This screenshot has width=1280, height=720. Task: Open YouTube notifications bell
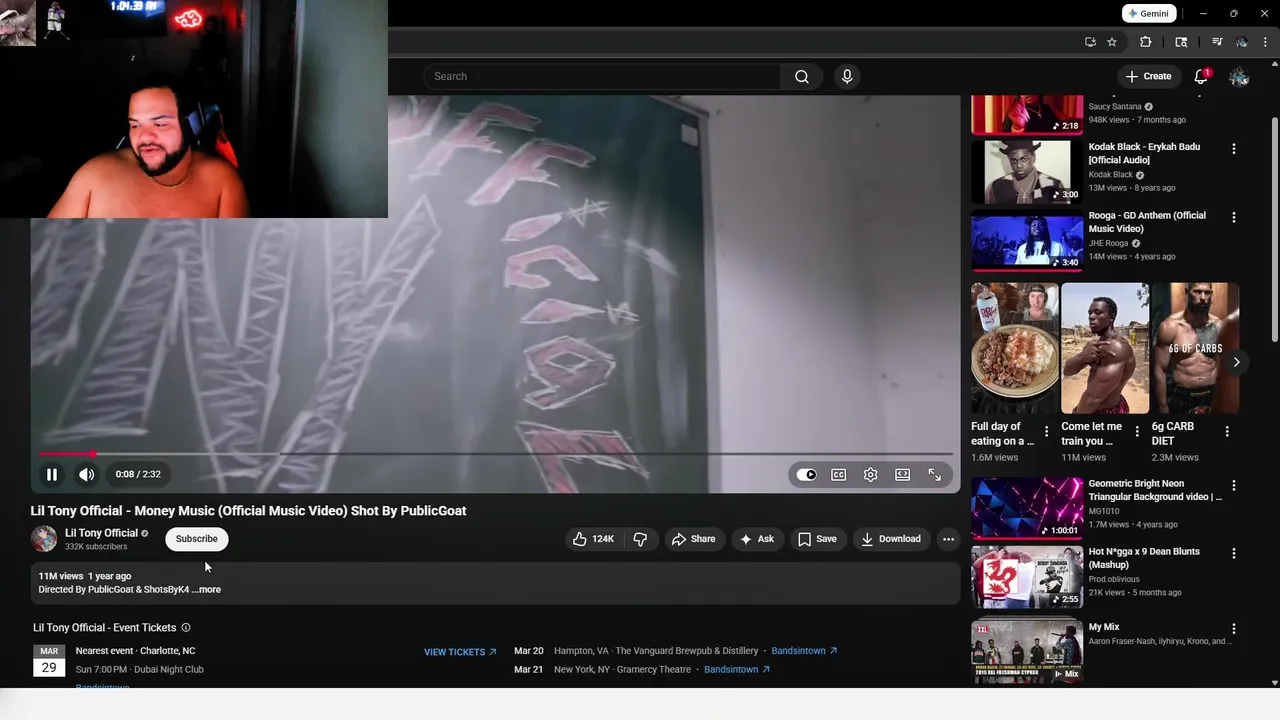1202,76
